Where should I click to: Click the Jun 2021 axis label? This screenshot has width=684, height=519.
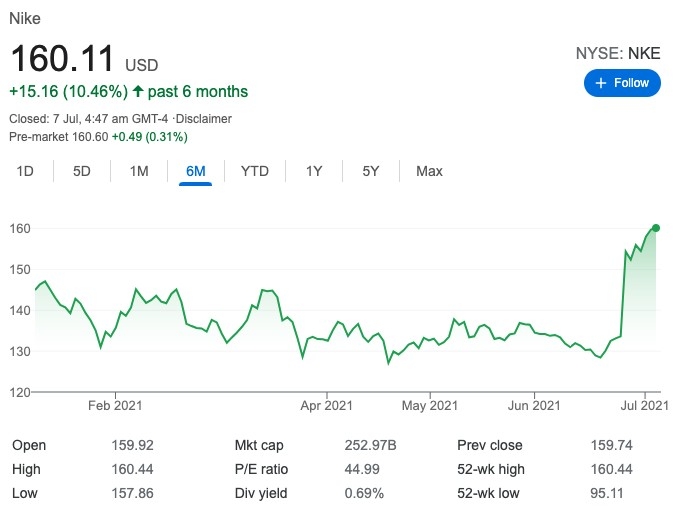coord(534,406)
